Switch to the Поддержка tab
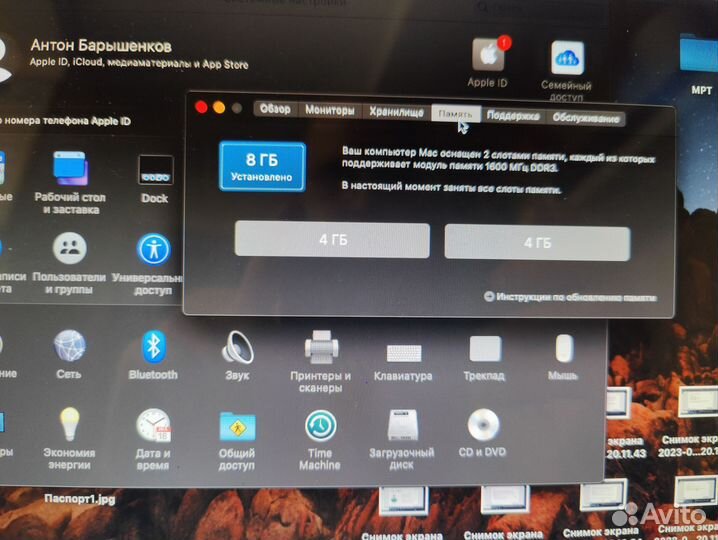This screenshot has width=718, height=540. click(513, 116)
